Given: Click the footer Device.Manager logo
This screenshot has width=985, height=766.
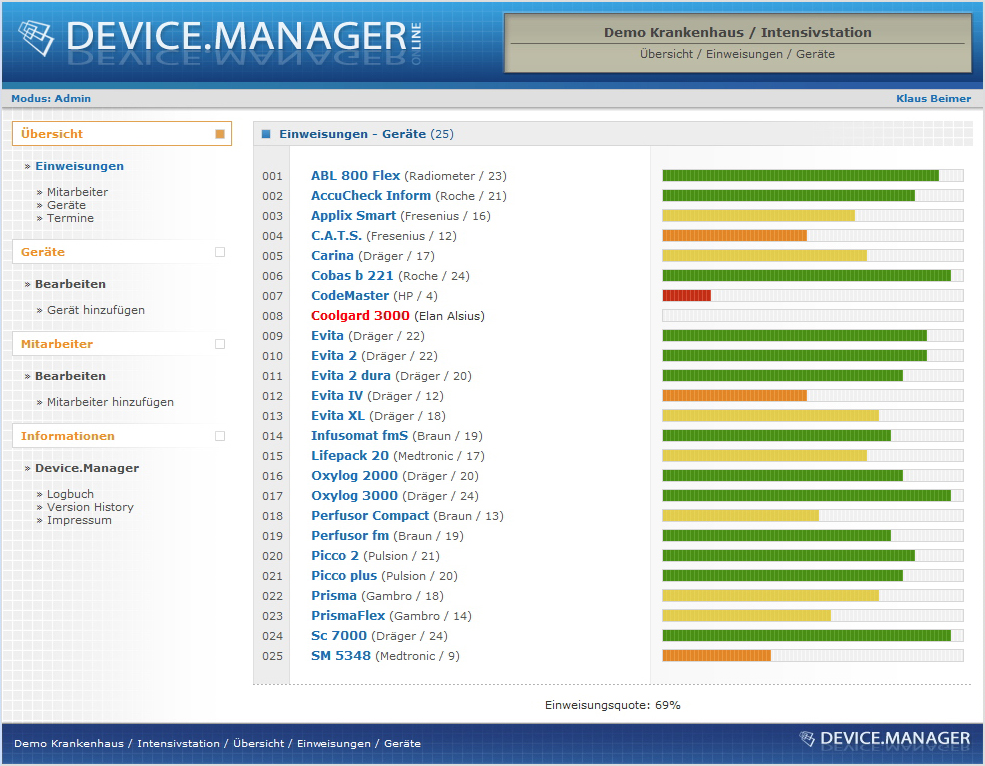Looking at the screenshot, I should (884, 738).
